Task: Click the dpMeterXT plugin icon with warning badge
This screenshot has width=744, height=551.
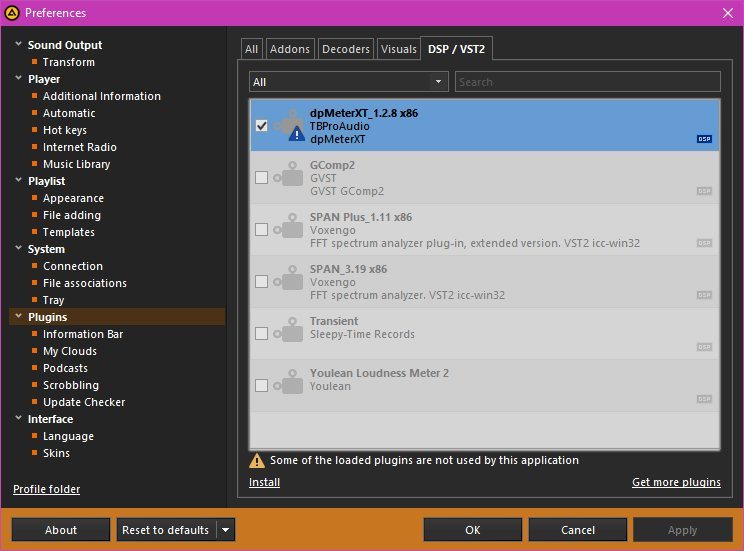Action: [x=290, y=125]
